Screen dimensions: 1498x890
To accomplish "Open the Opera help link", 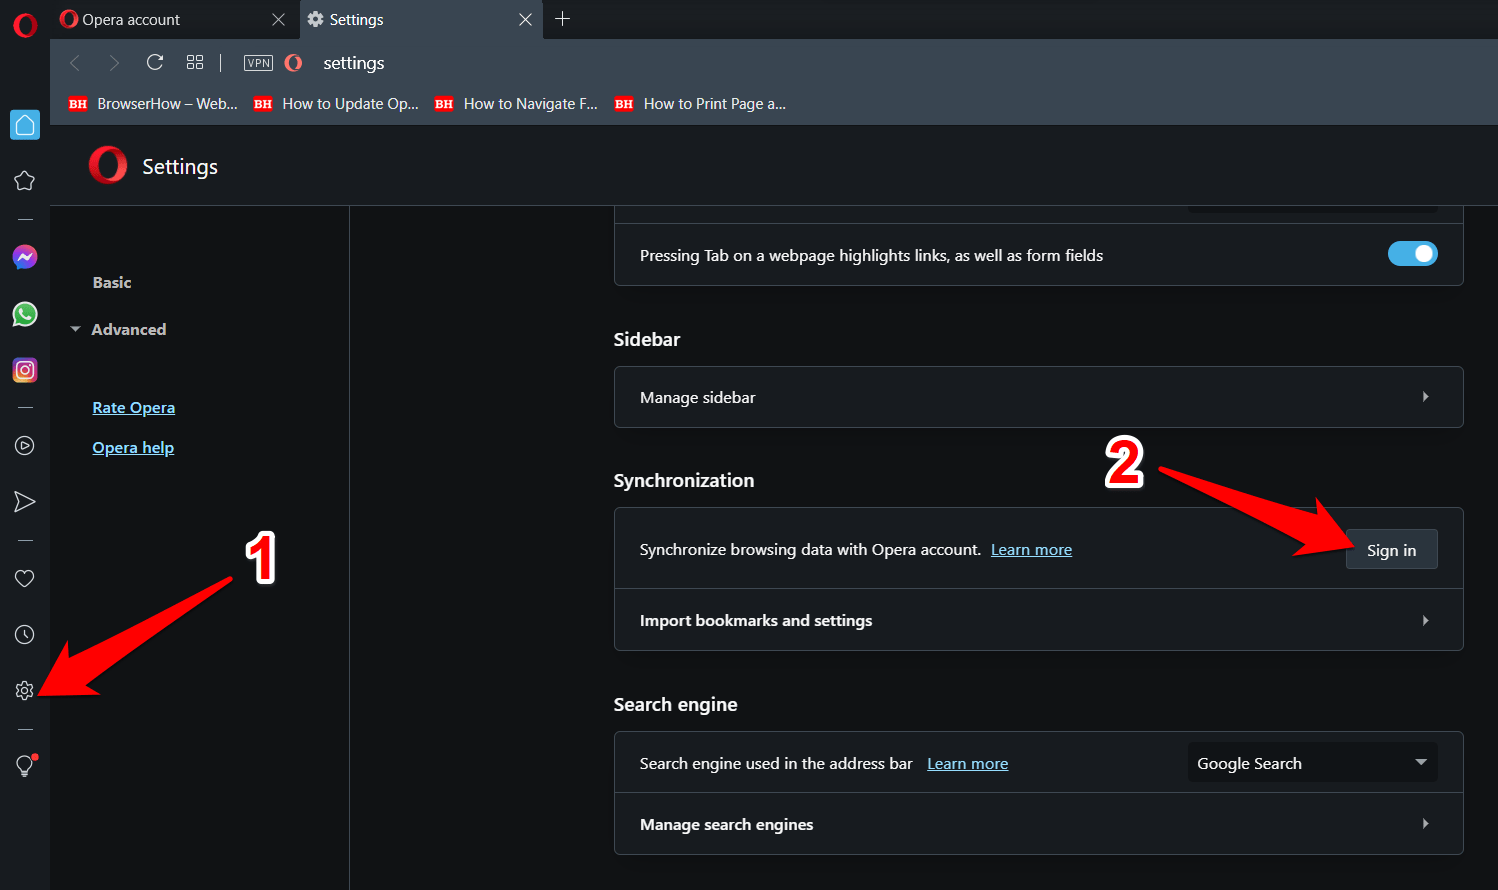I will pos(133,448).
